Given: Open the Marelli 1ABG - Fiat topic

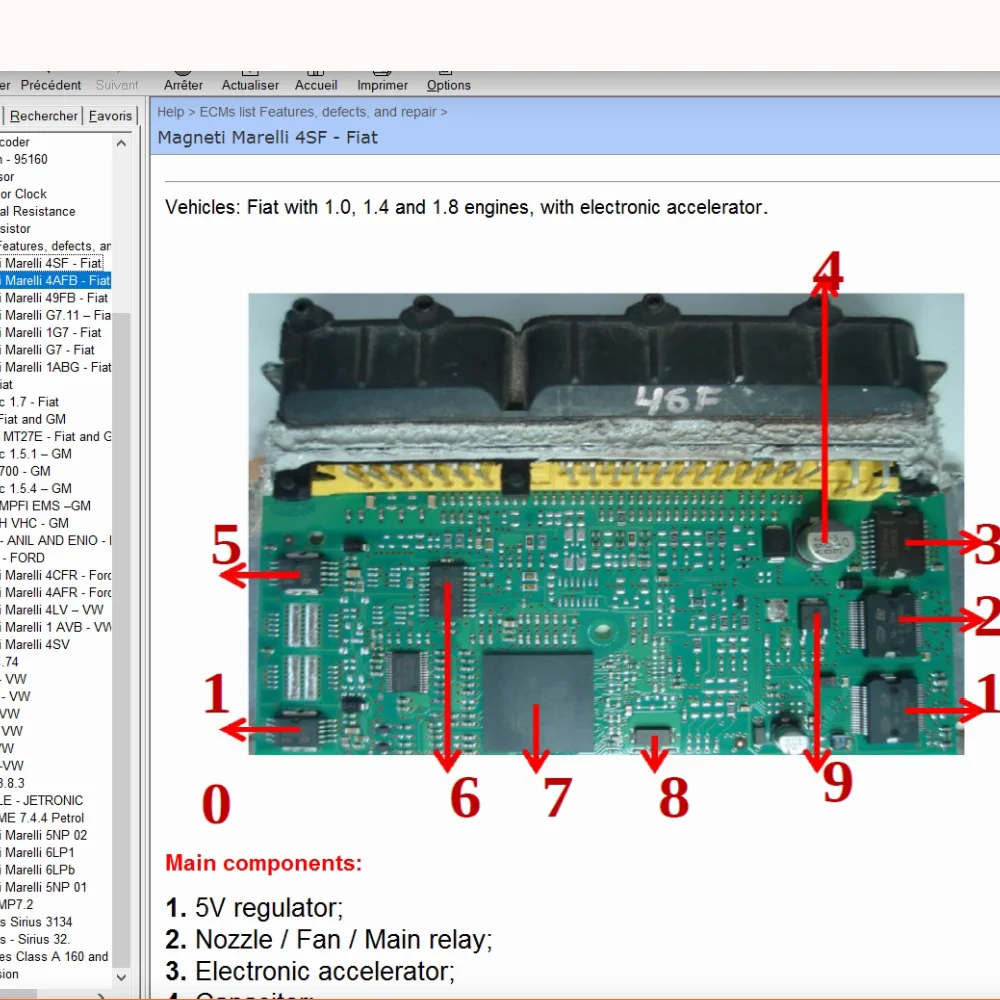Looking at the screenshot, I should coord(55,367).
